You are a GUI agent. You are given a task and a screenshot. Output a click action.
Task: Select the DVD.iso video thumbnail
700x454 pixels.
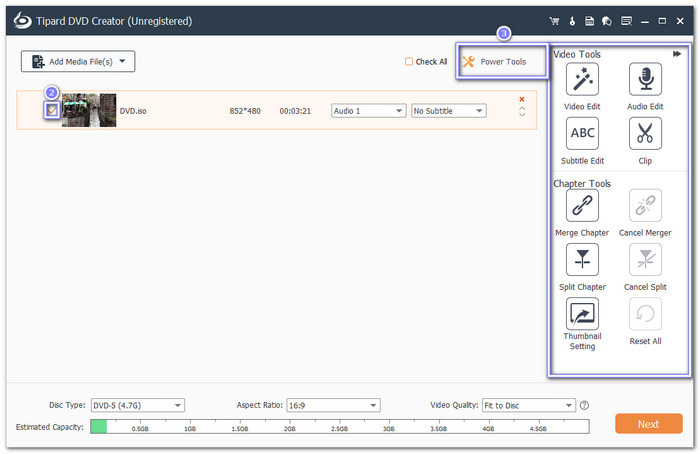click(89, 110)
